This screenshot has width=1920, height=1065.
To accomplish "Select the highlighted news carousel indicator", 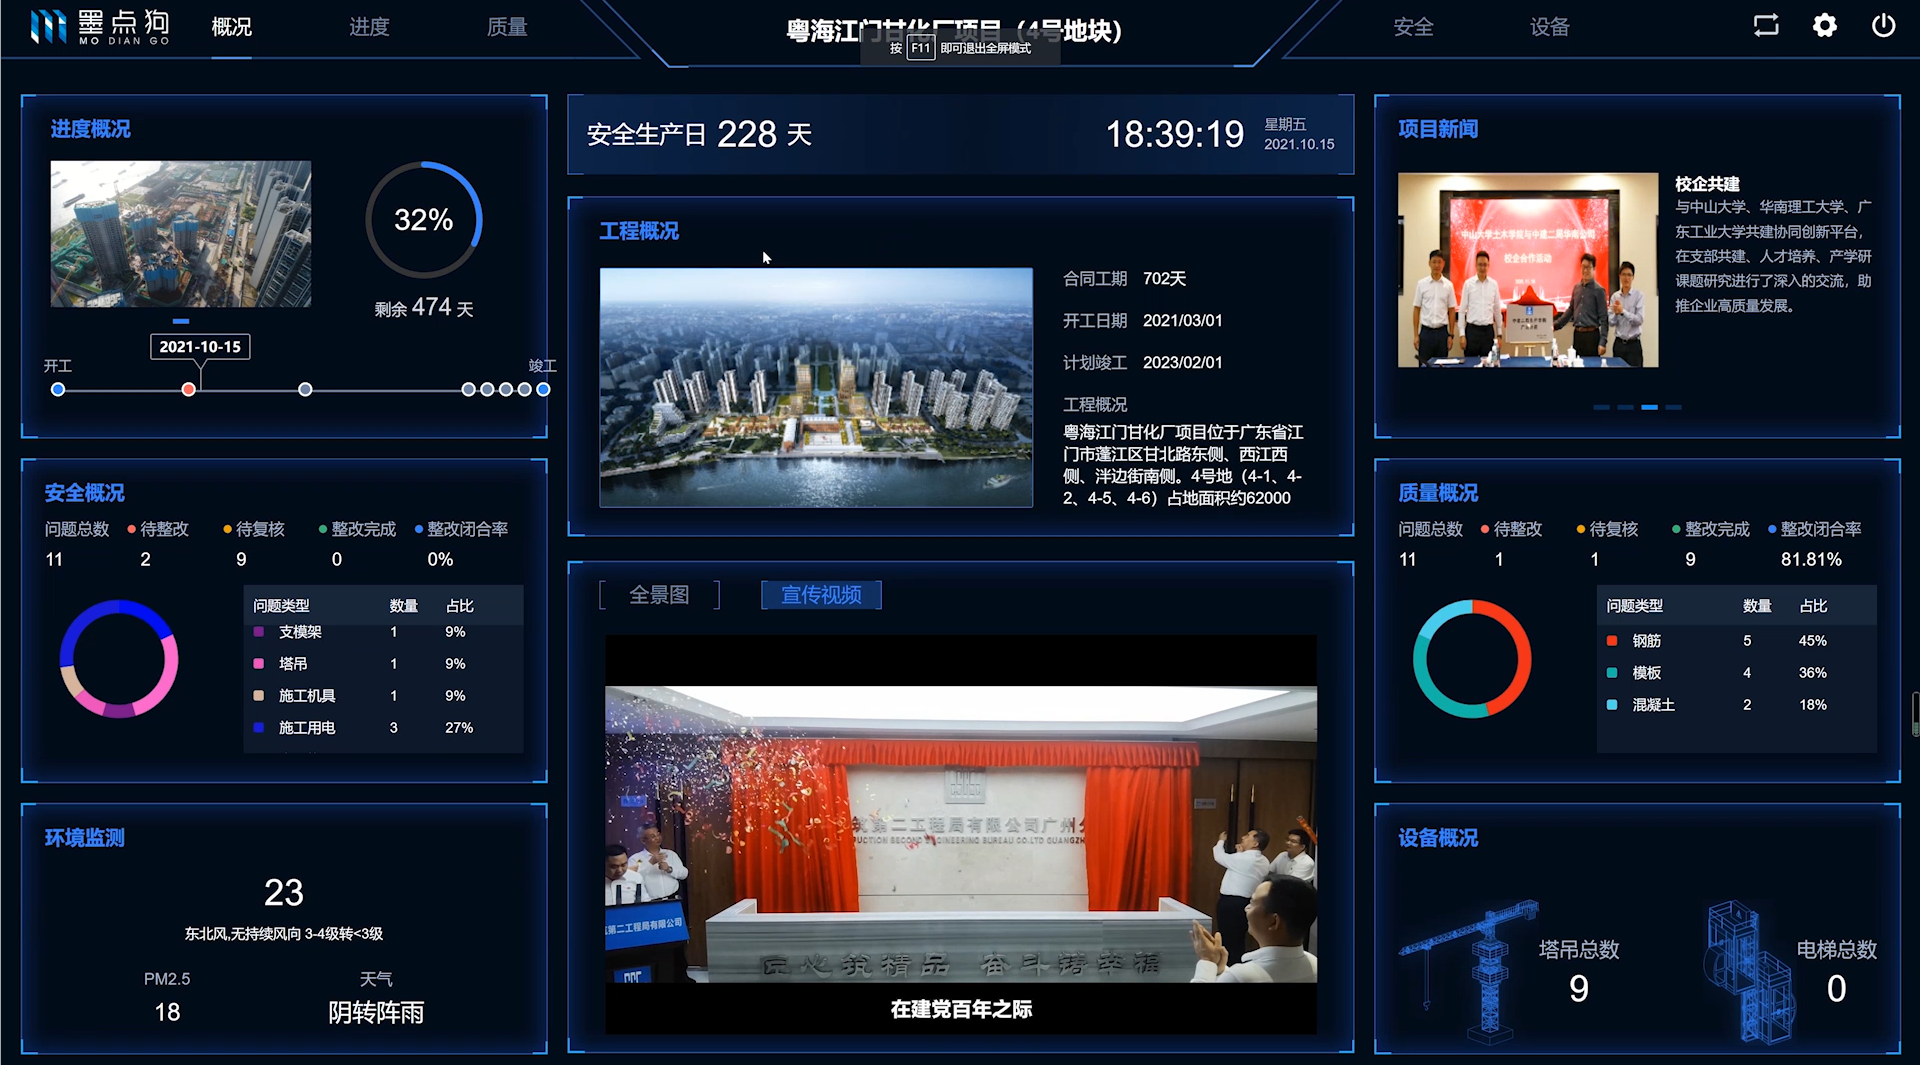I will point(1649,407).
